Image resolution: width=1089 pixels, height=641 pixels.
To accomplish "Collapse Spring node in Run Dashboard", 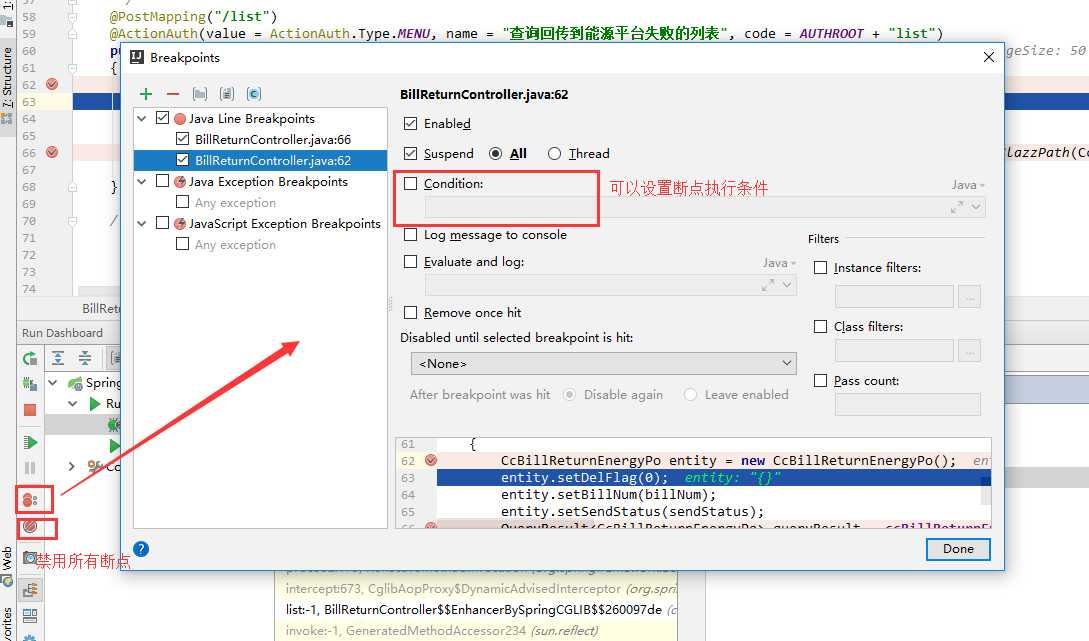I will point(53,383).
